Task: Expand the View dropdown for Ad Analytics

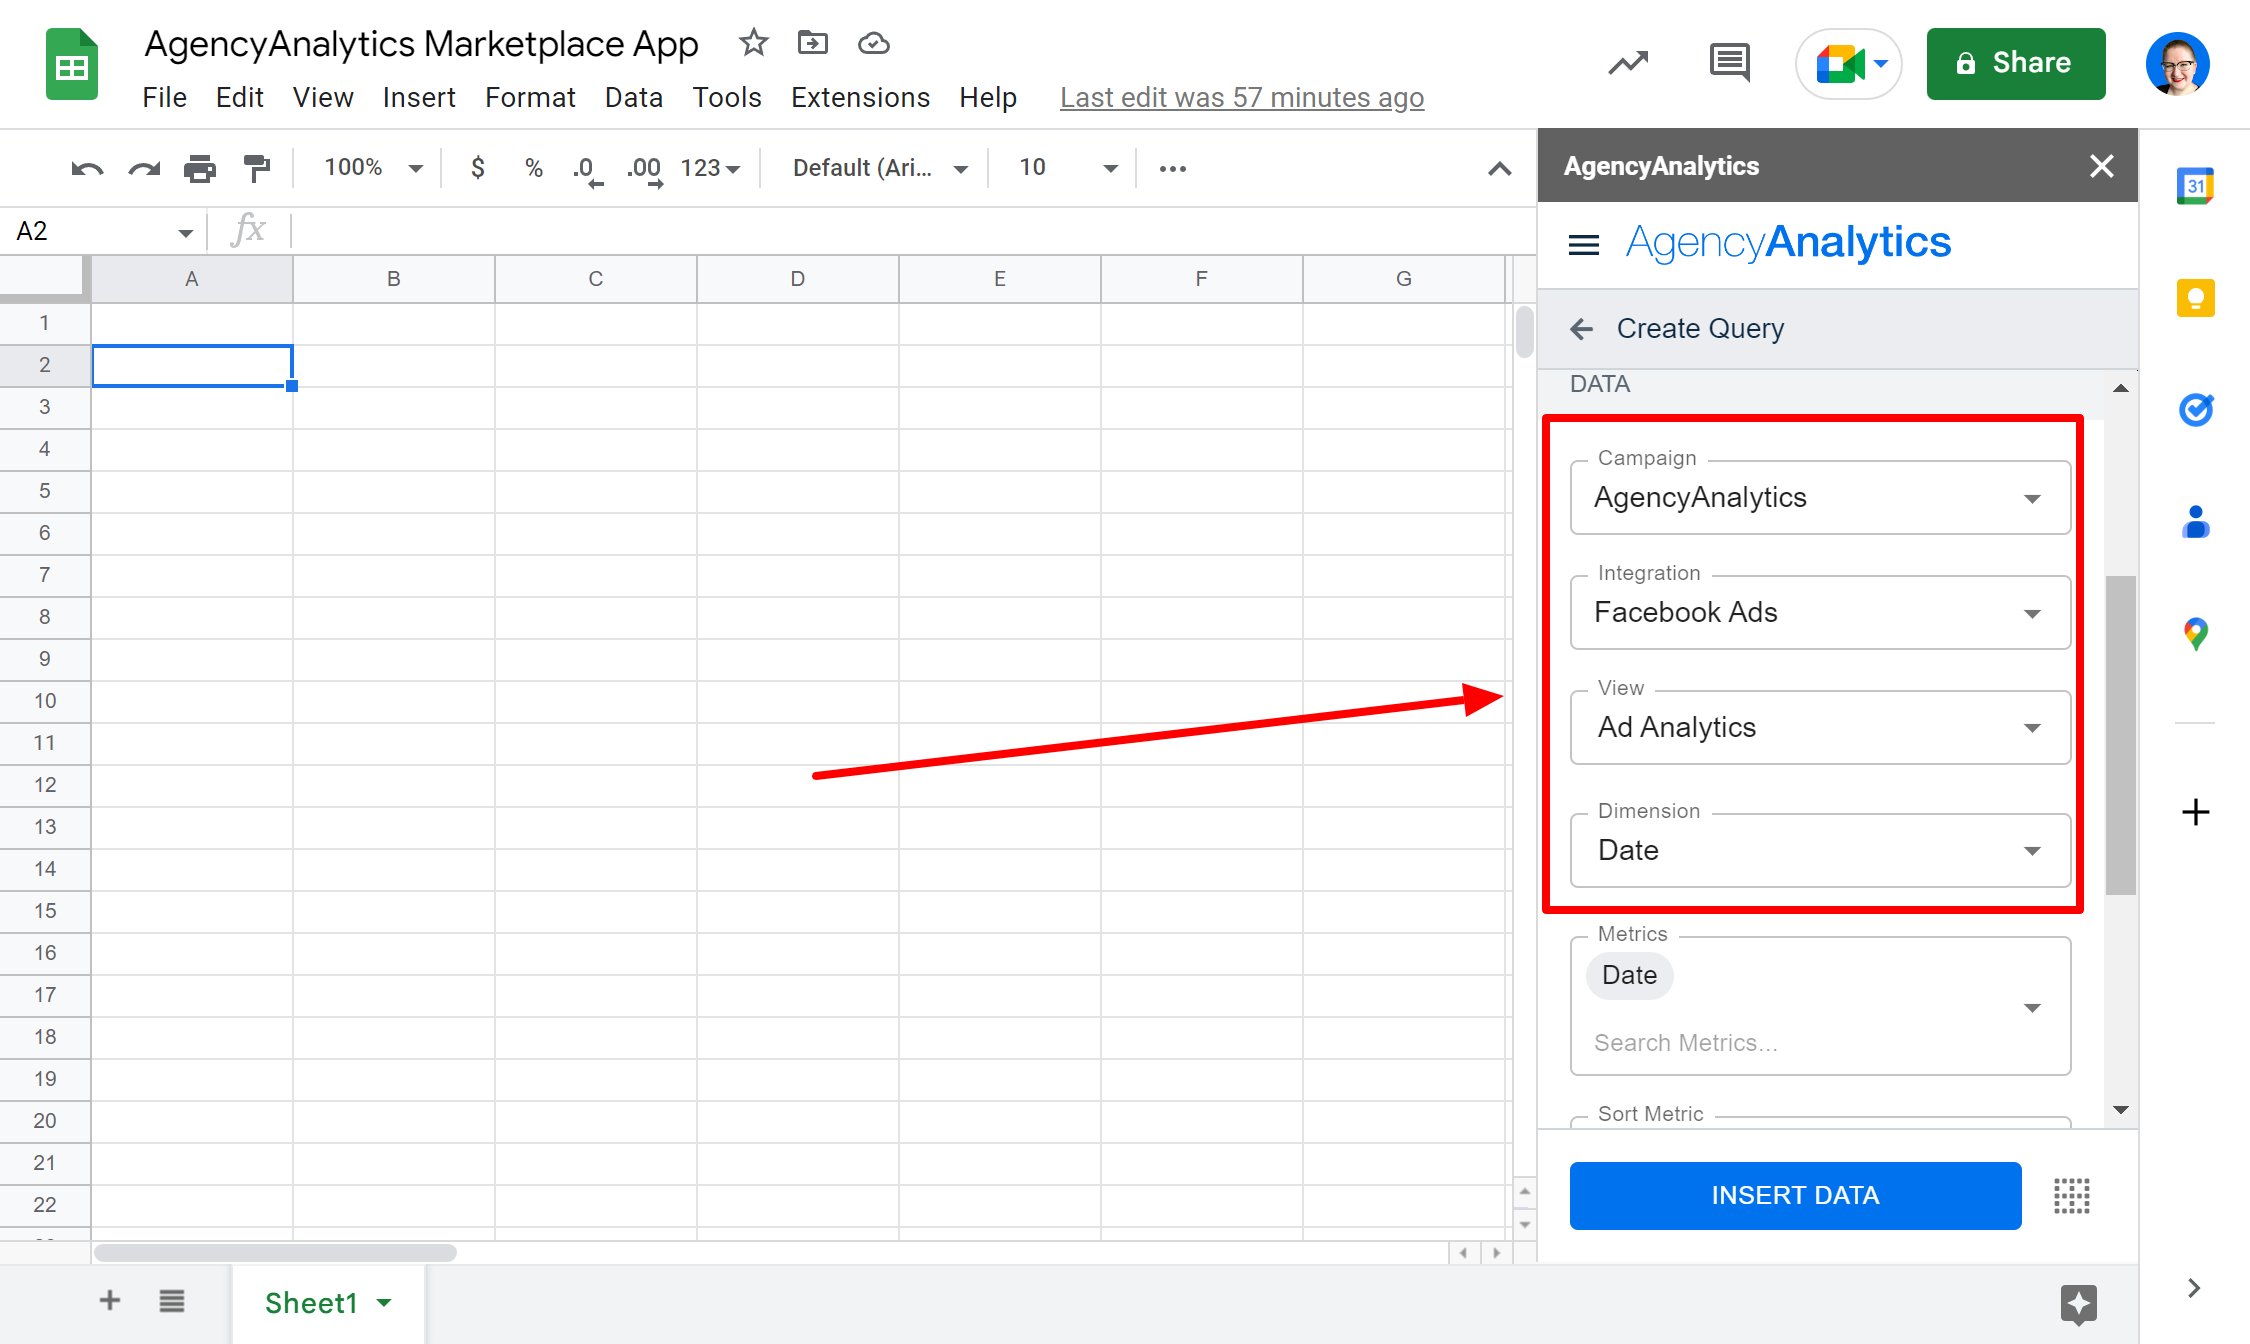Action: [x=2031, y=728]
